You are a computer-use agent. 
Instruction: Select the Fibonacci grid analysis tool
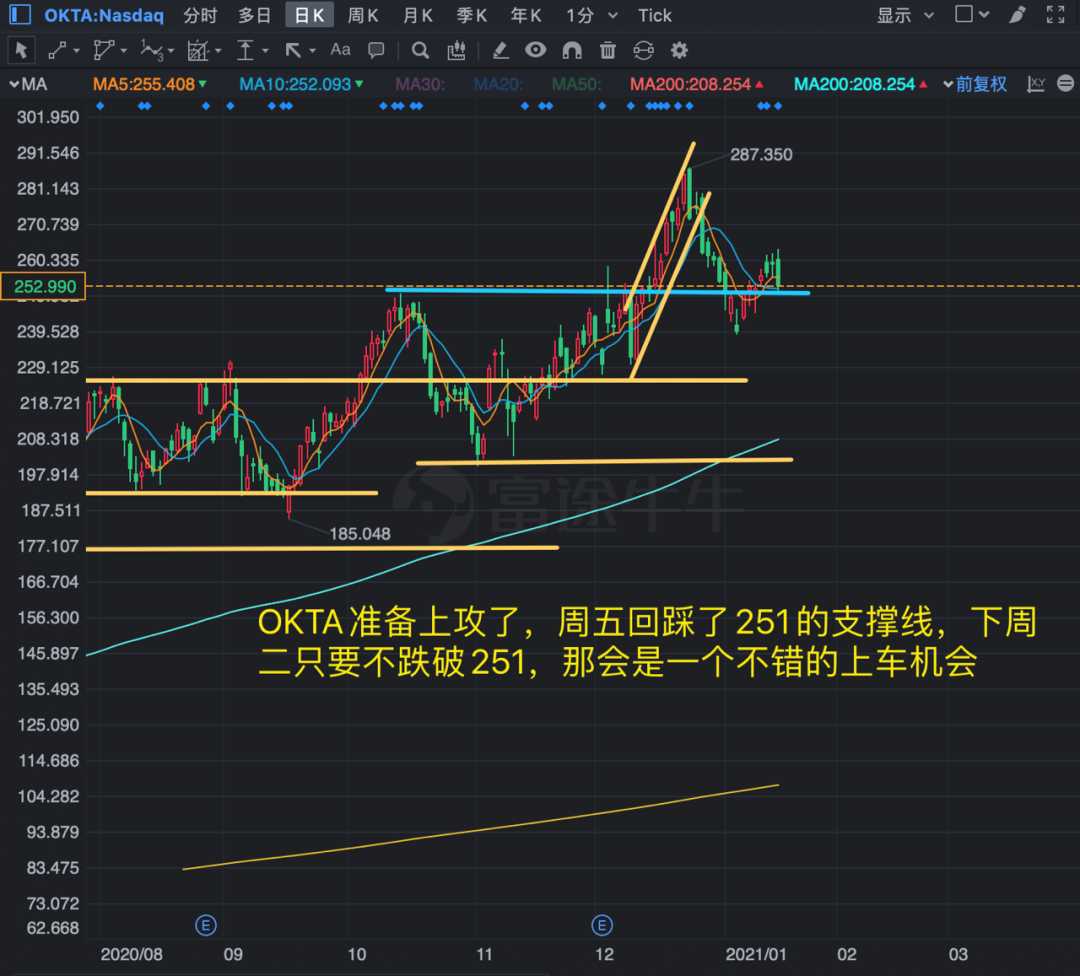click(x=198, y=50)
